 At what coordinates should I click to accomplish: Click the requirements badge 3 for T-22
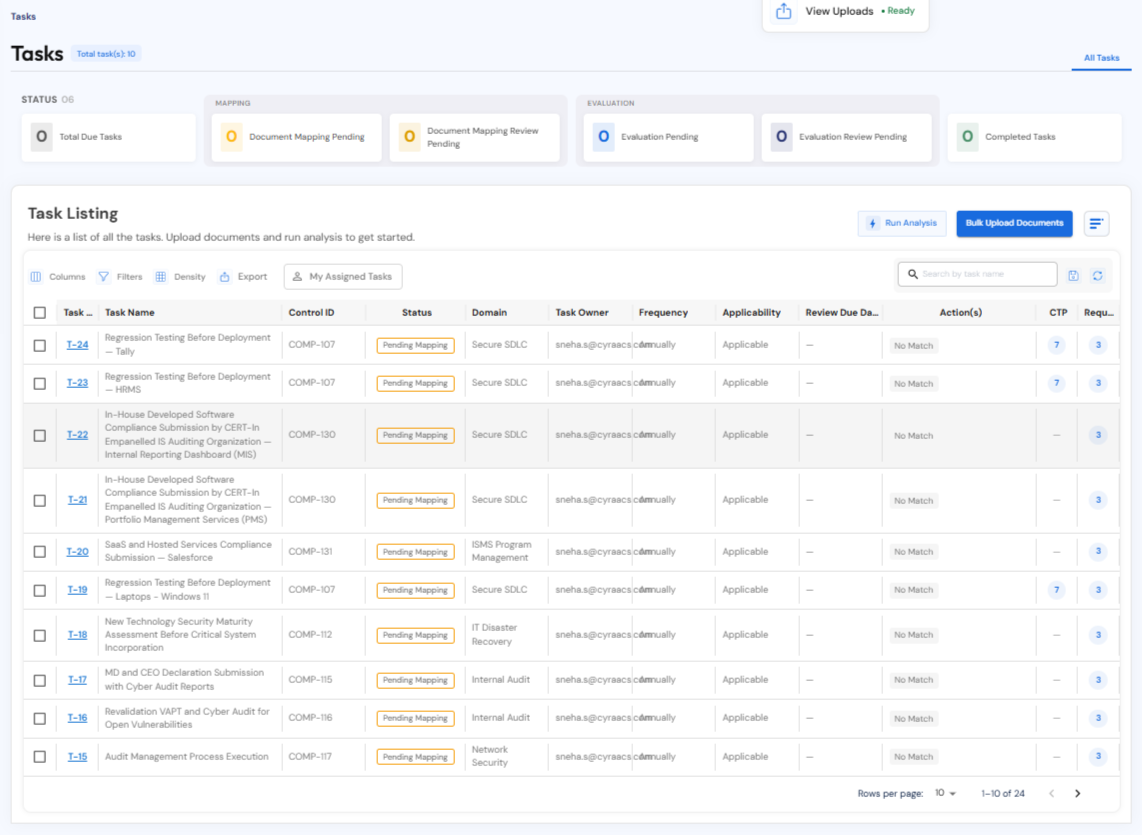coord(1098,435)
